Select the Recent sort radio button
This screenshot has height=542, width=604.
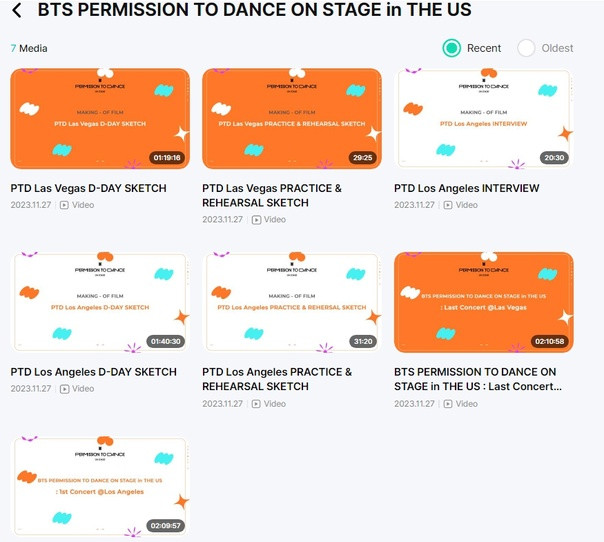click(x=451, y=48)
